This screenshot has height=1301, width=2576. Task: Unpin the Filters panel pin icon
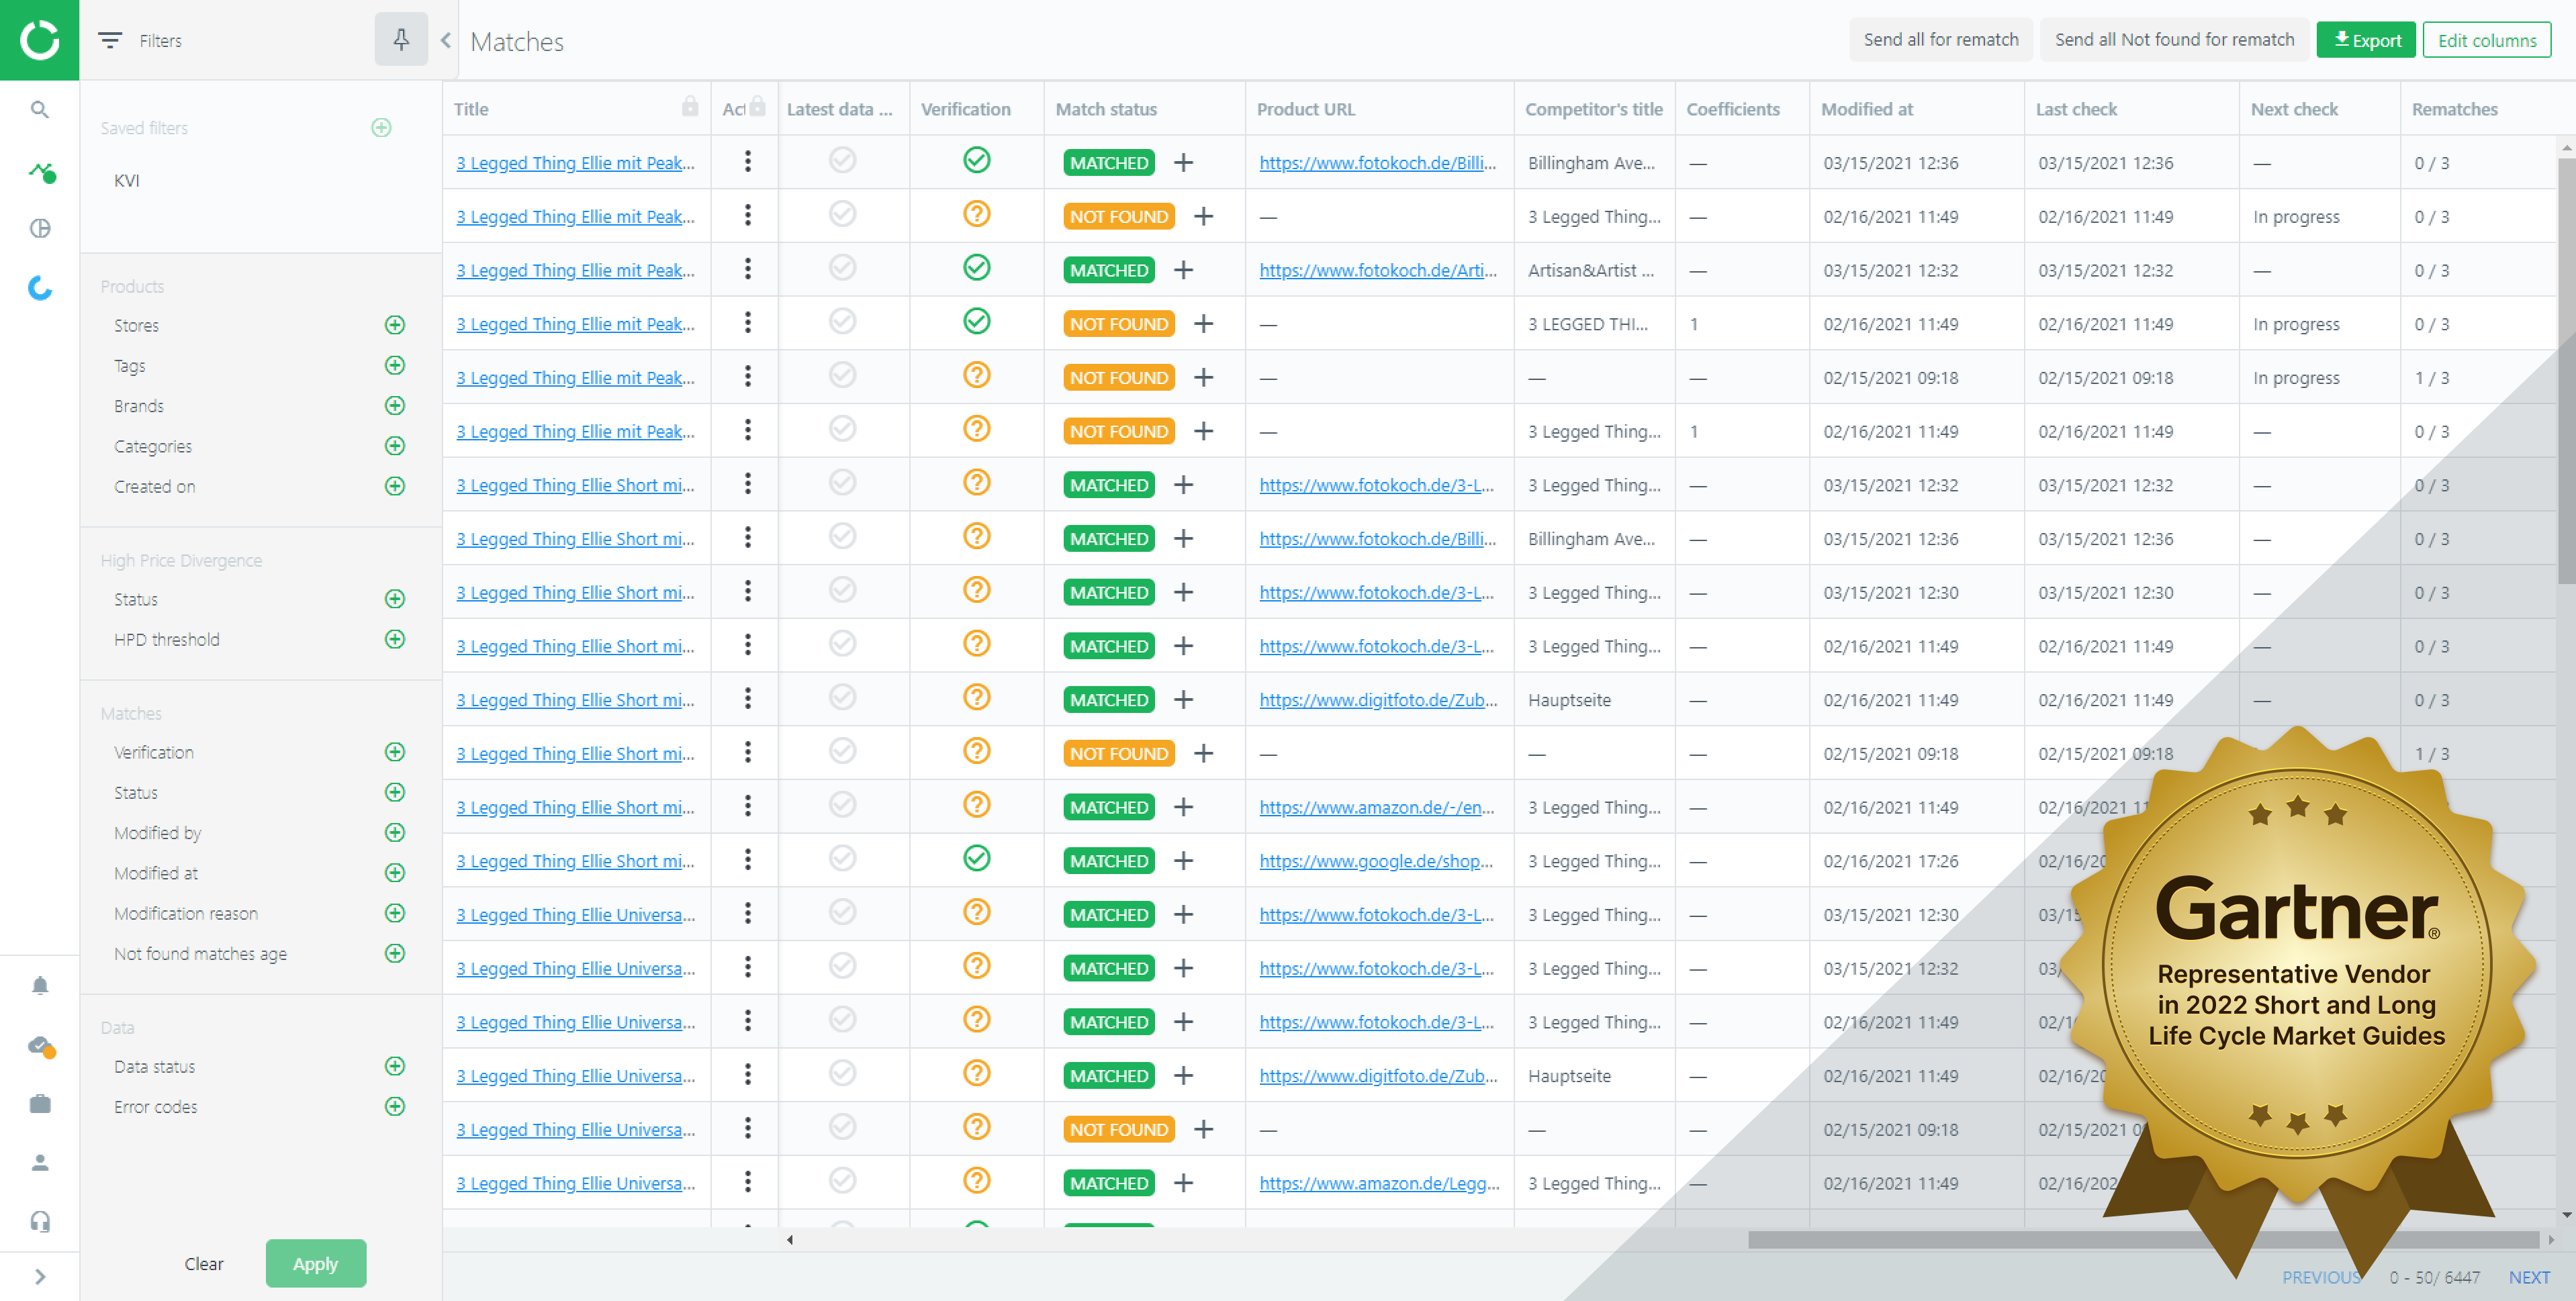pyautogui.click(x=401, y=40)
